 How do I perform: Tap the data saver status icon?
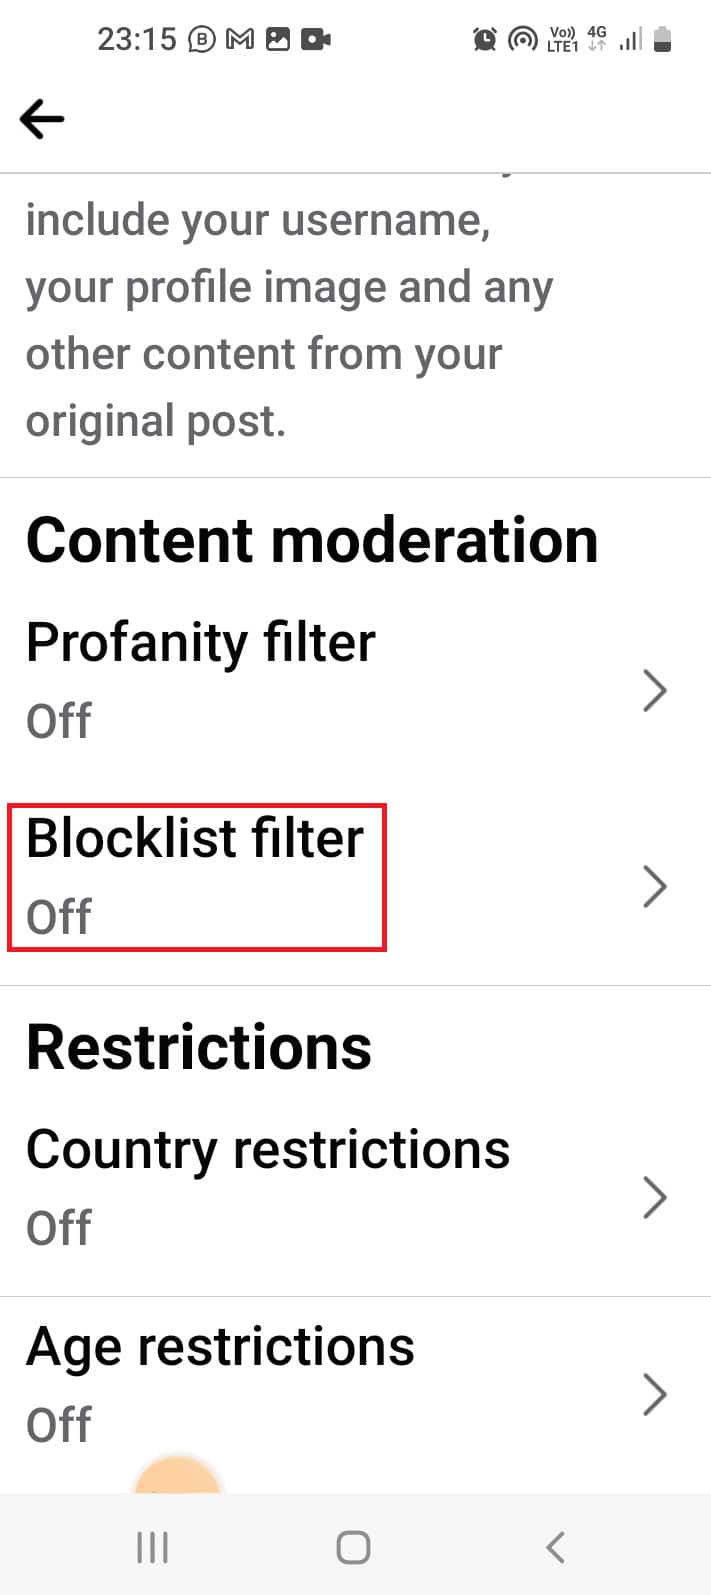(x=523, y=38)
